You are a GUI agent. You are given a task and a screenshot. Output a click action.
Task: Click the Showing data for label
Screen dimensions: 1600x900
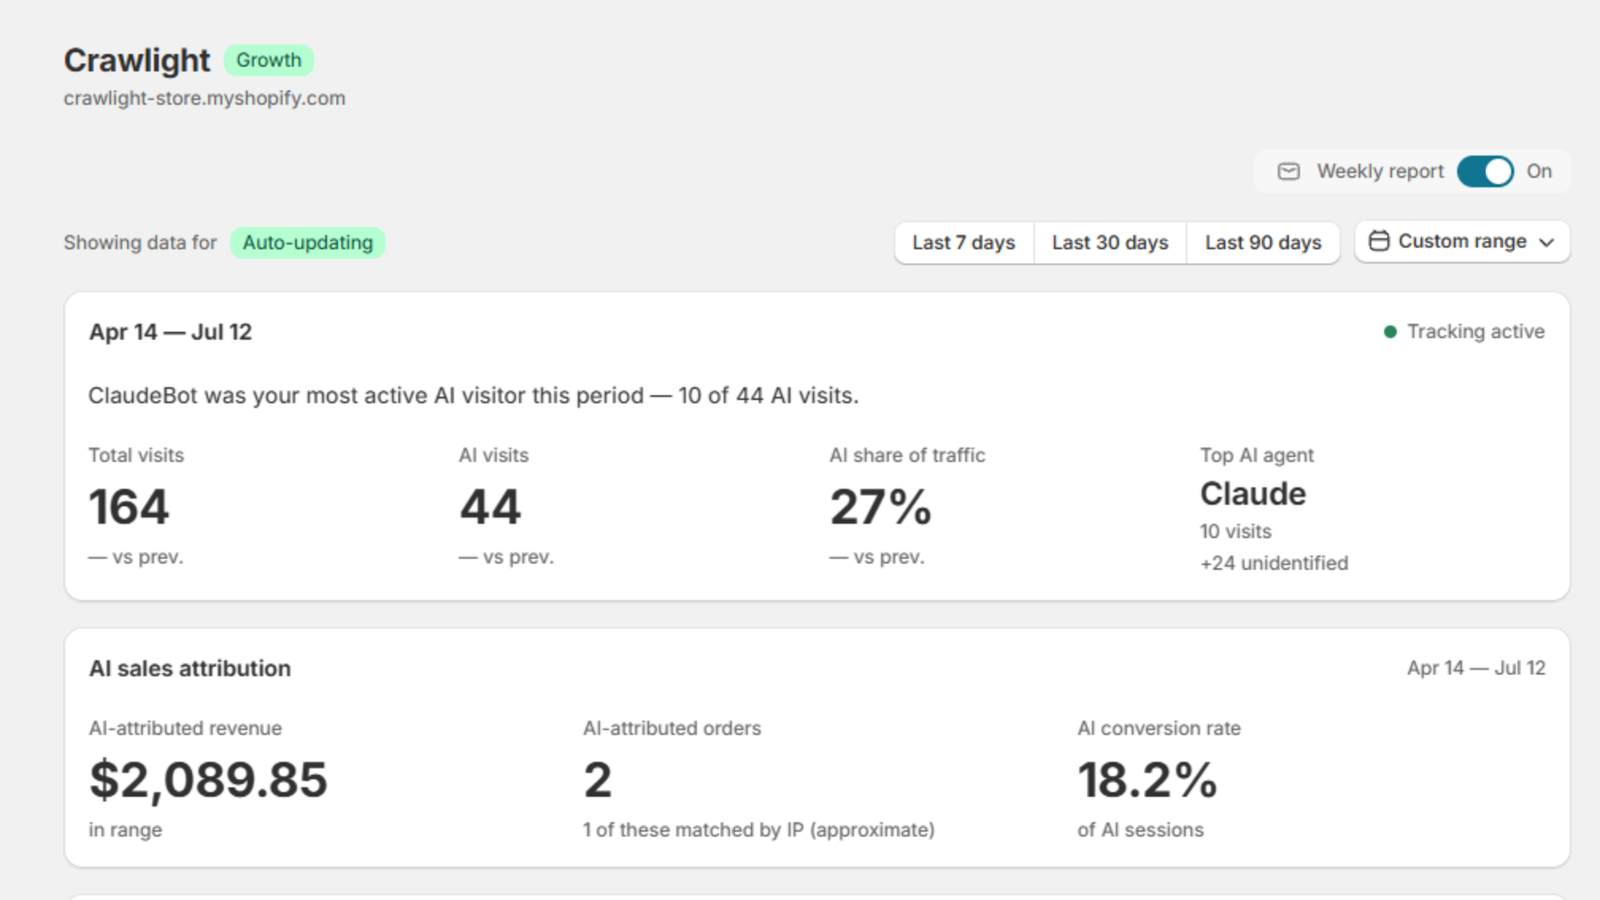140,243
